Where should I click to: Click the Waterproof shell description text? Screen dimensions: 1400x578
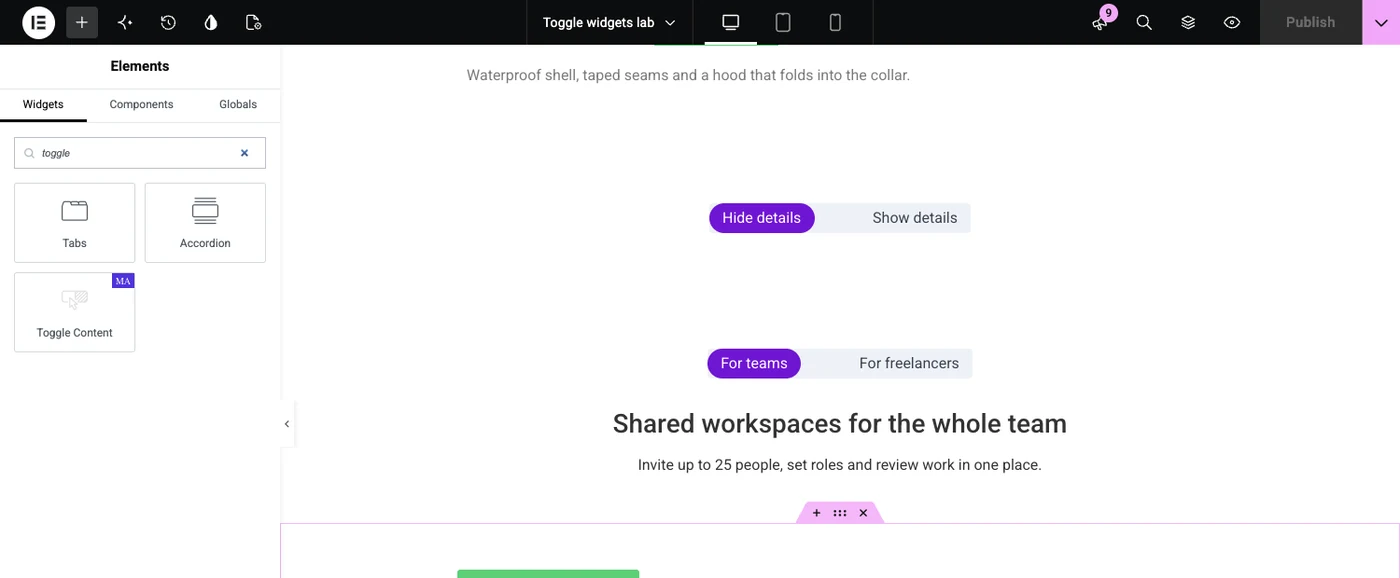coord(688,75)
